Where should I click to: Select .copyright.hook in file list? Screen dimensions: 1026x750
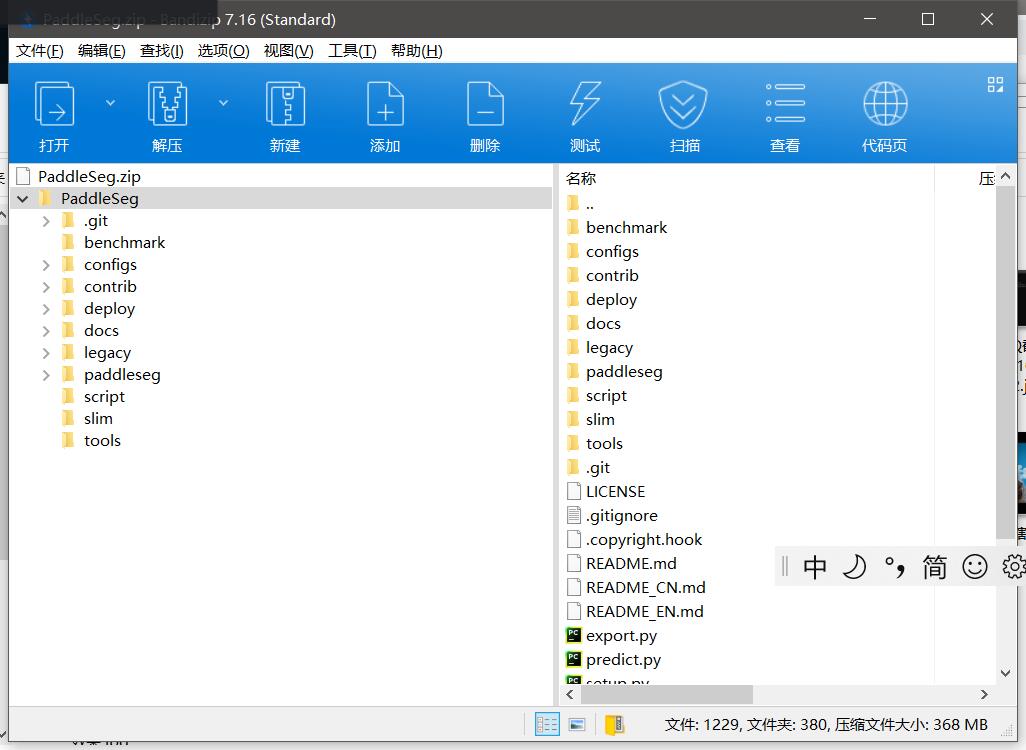tap(644, 539)
